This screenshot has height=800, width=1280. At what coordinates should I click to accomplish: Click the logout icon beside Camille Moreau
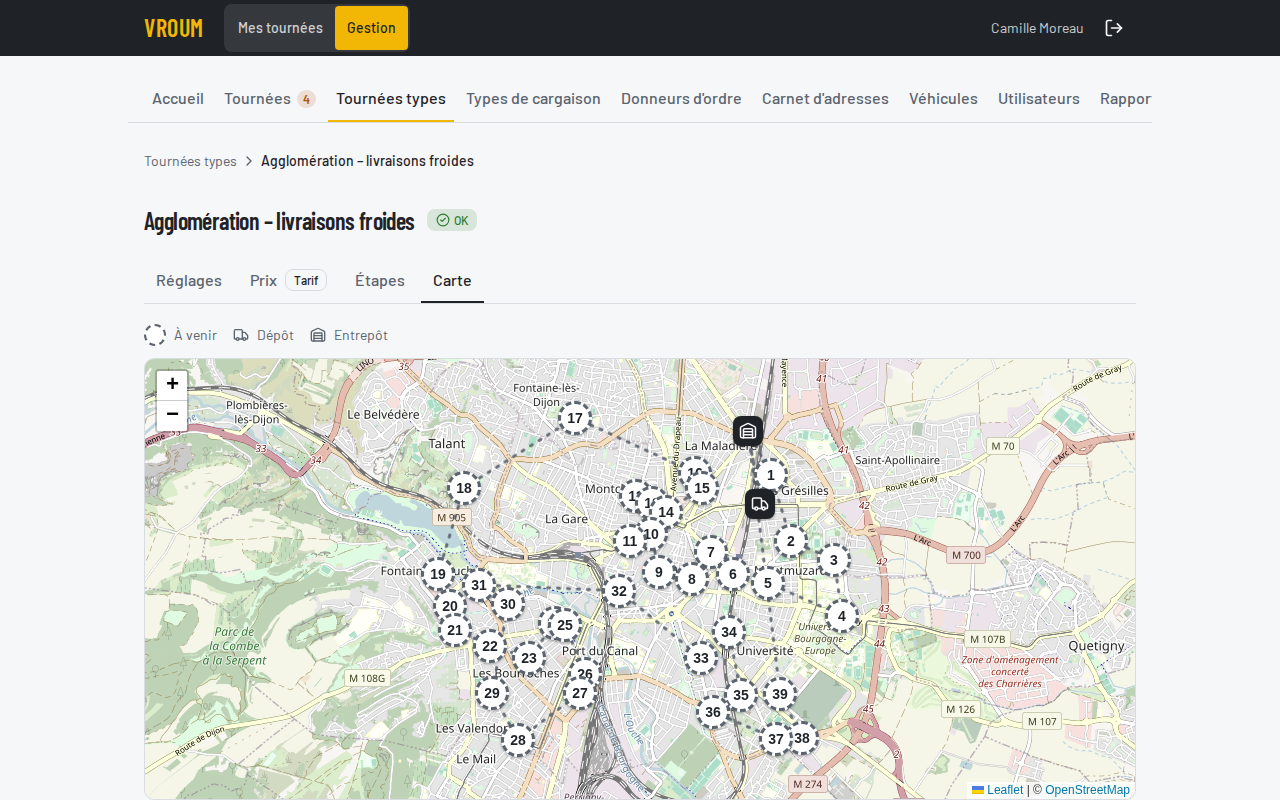coord(1114,28)
